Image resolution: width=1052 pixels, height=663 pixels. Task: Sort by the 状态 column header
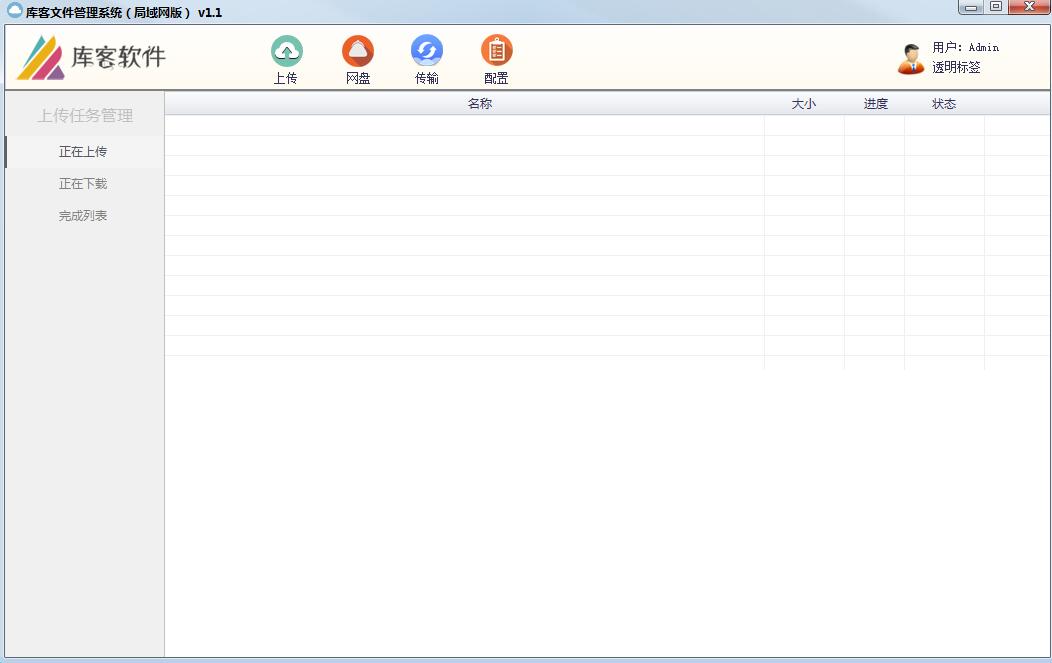click(x=944, y=104)
